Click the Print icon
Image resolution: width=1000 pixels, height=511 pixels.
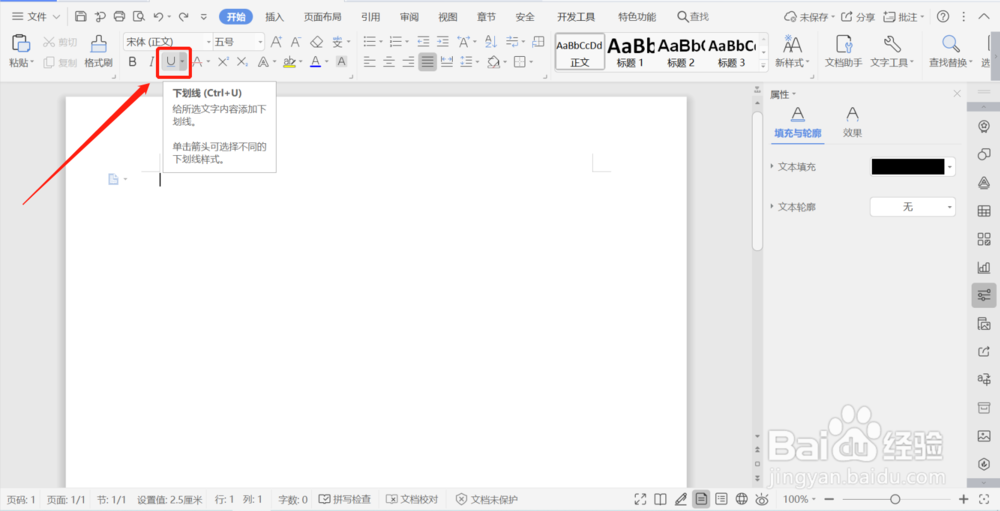(x=119, y=17)
